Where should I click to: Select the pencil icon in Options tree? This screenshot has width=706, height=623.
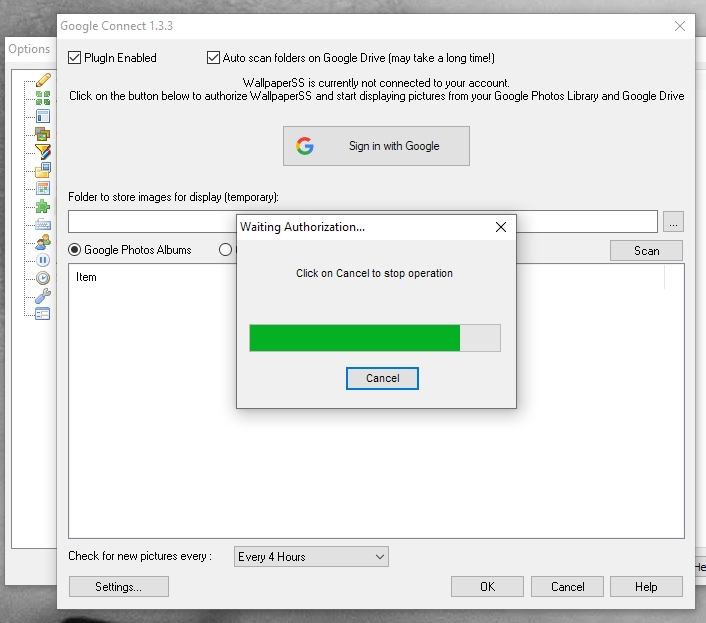point(43,80)
